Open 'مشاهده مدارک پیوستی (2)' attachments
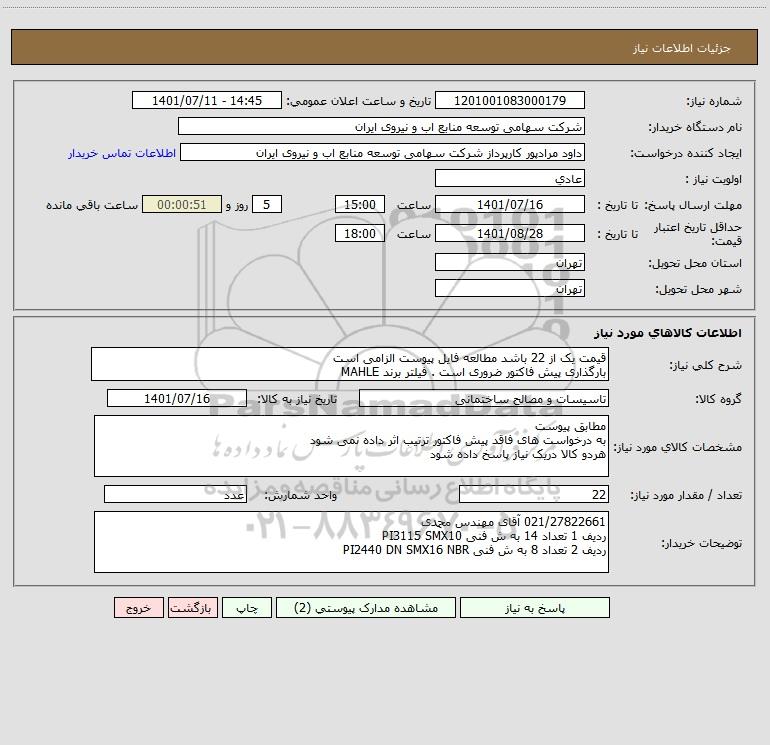770x745 pixels. pyautogui.click(x=366, y=608)
